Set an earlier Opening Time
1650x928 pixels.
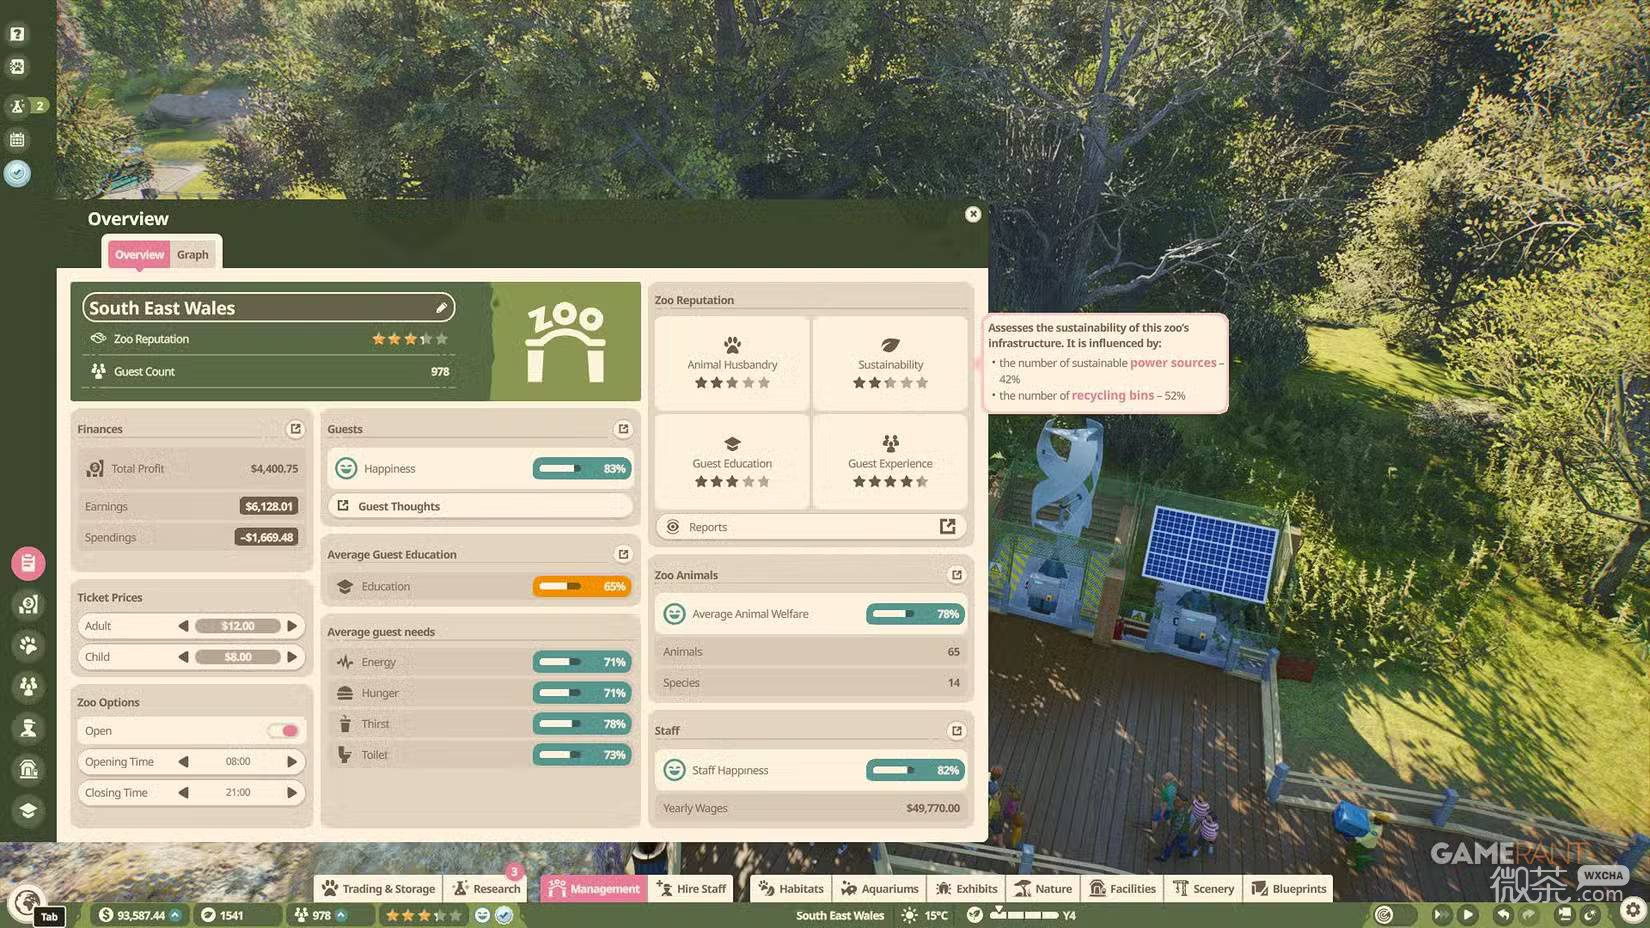click(183, 762)
